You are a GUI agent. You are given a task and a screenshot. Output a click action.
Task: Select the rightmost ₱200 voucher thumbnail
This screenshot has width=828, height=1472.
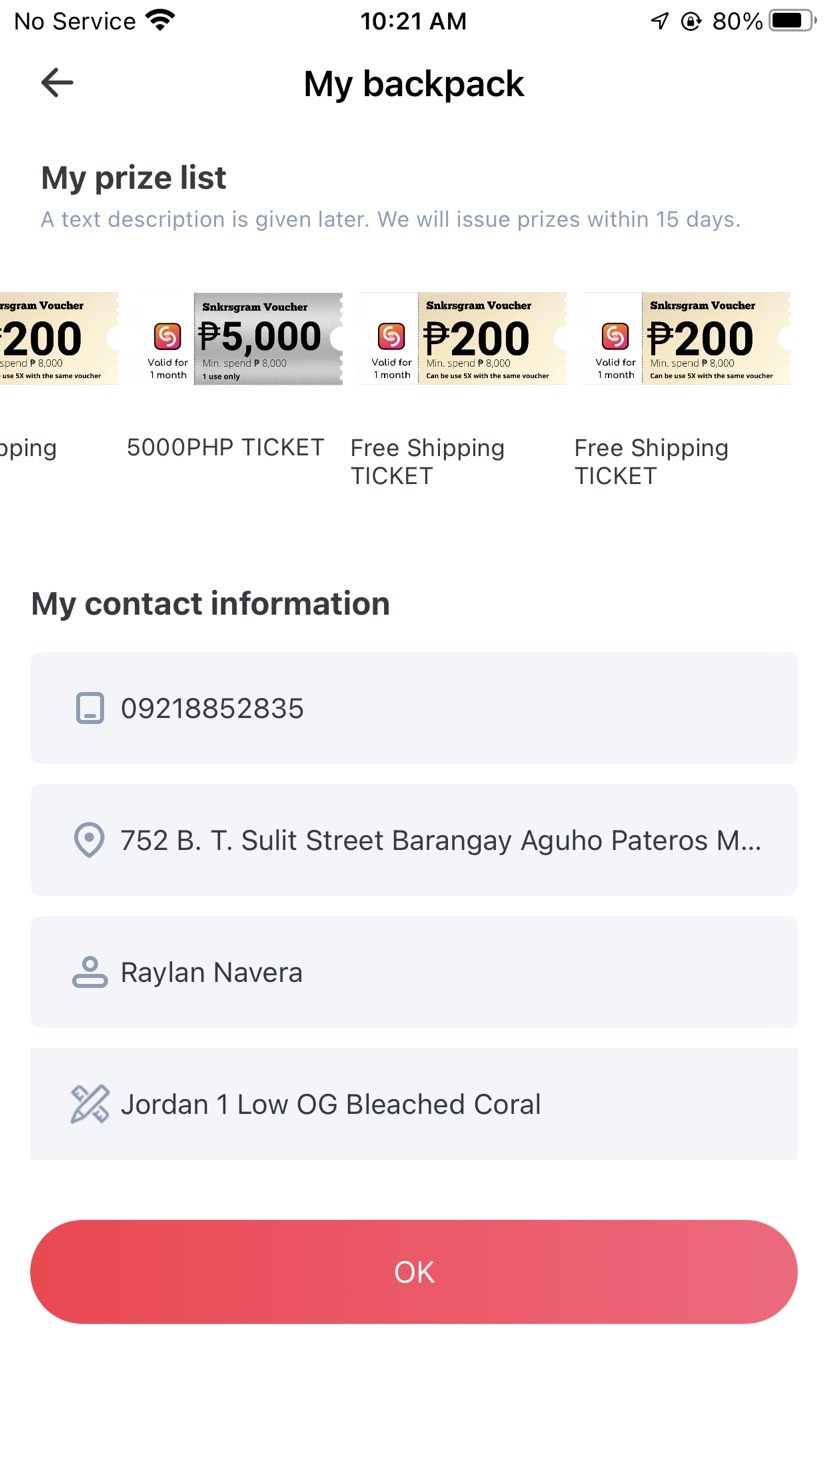tap(687, 339)
